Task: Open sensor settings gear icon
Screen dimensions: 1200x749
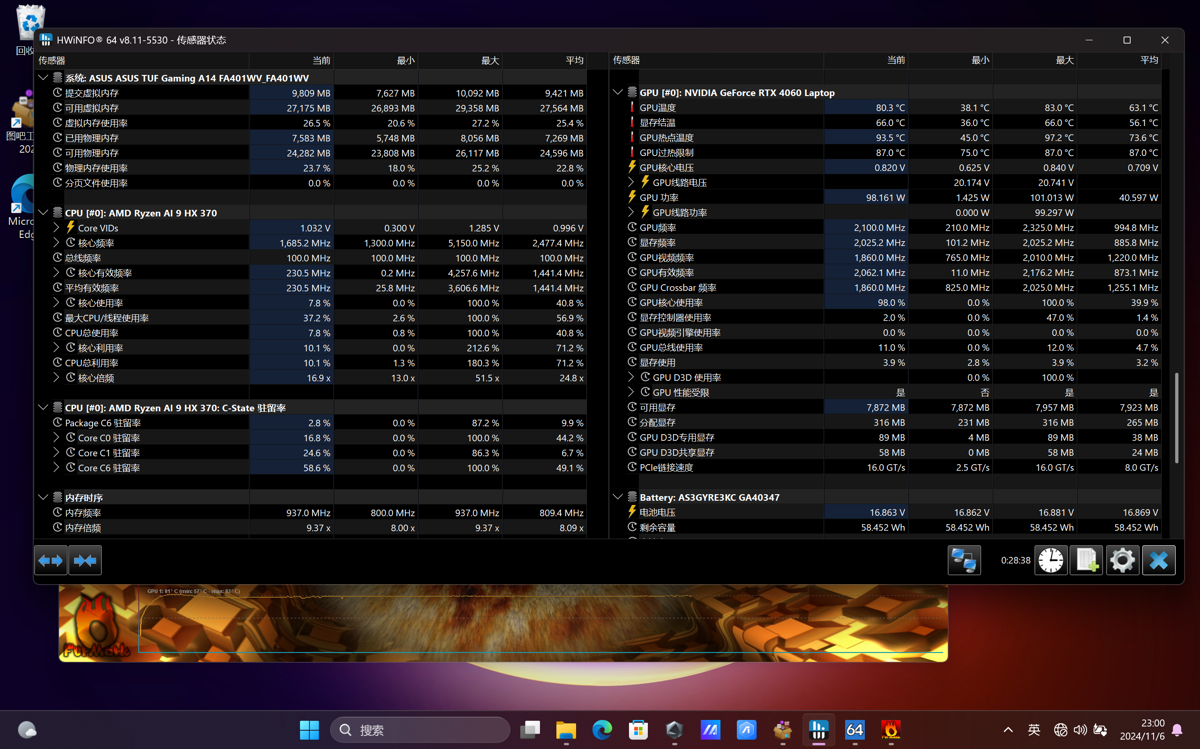Action: coord(1123,561)
